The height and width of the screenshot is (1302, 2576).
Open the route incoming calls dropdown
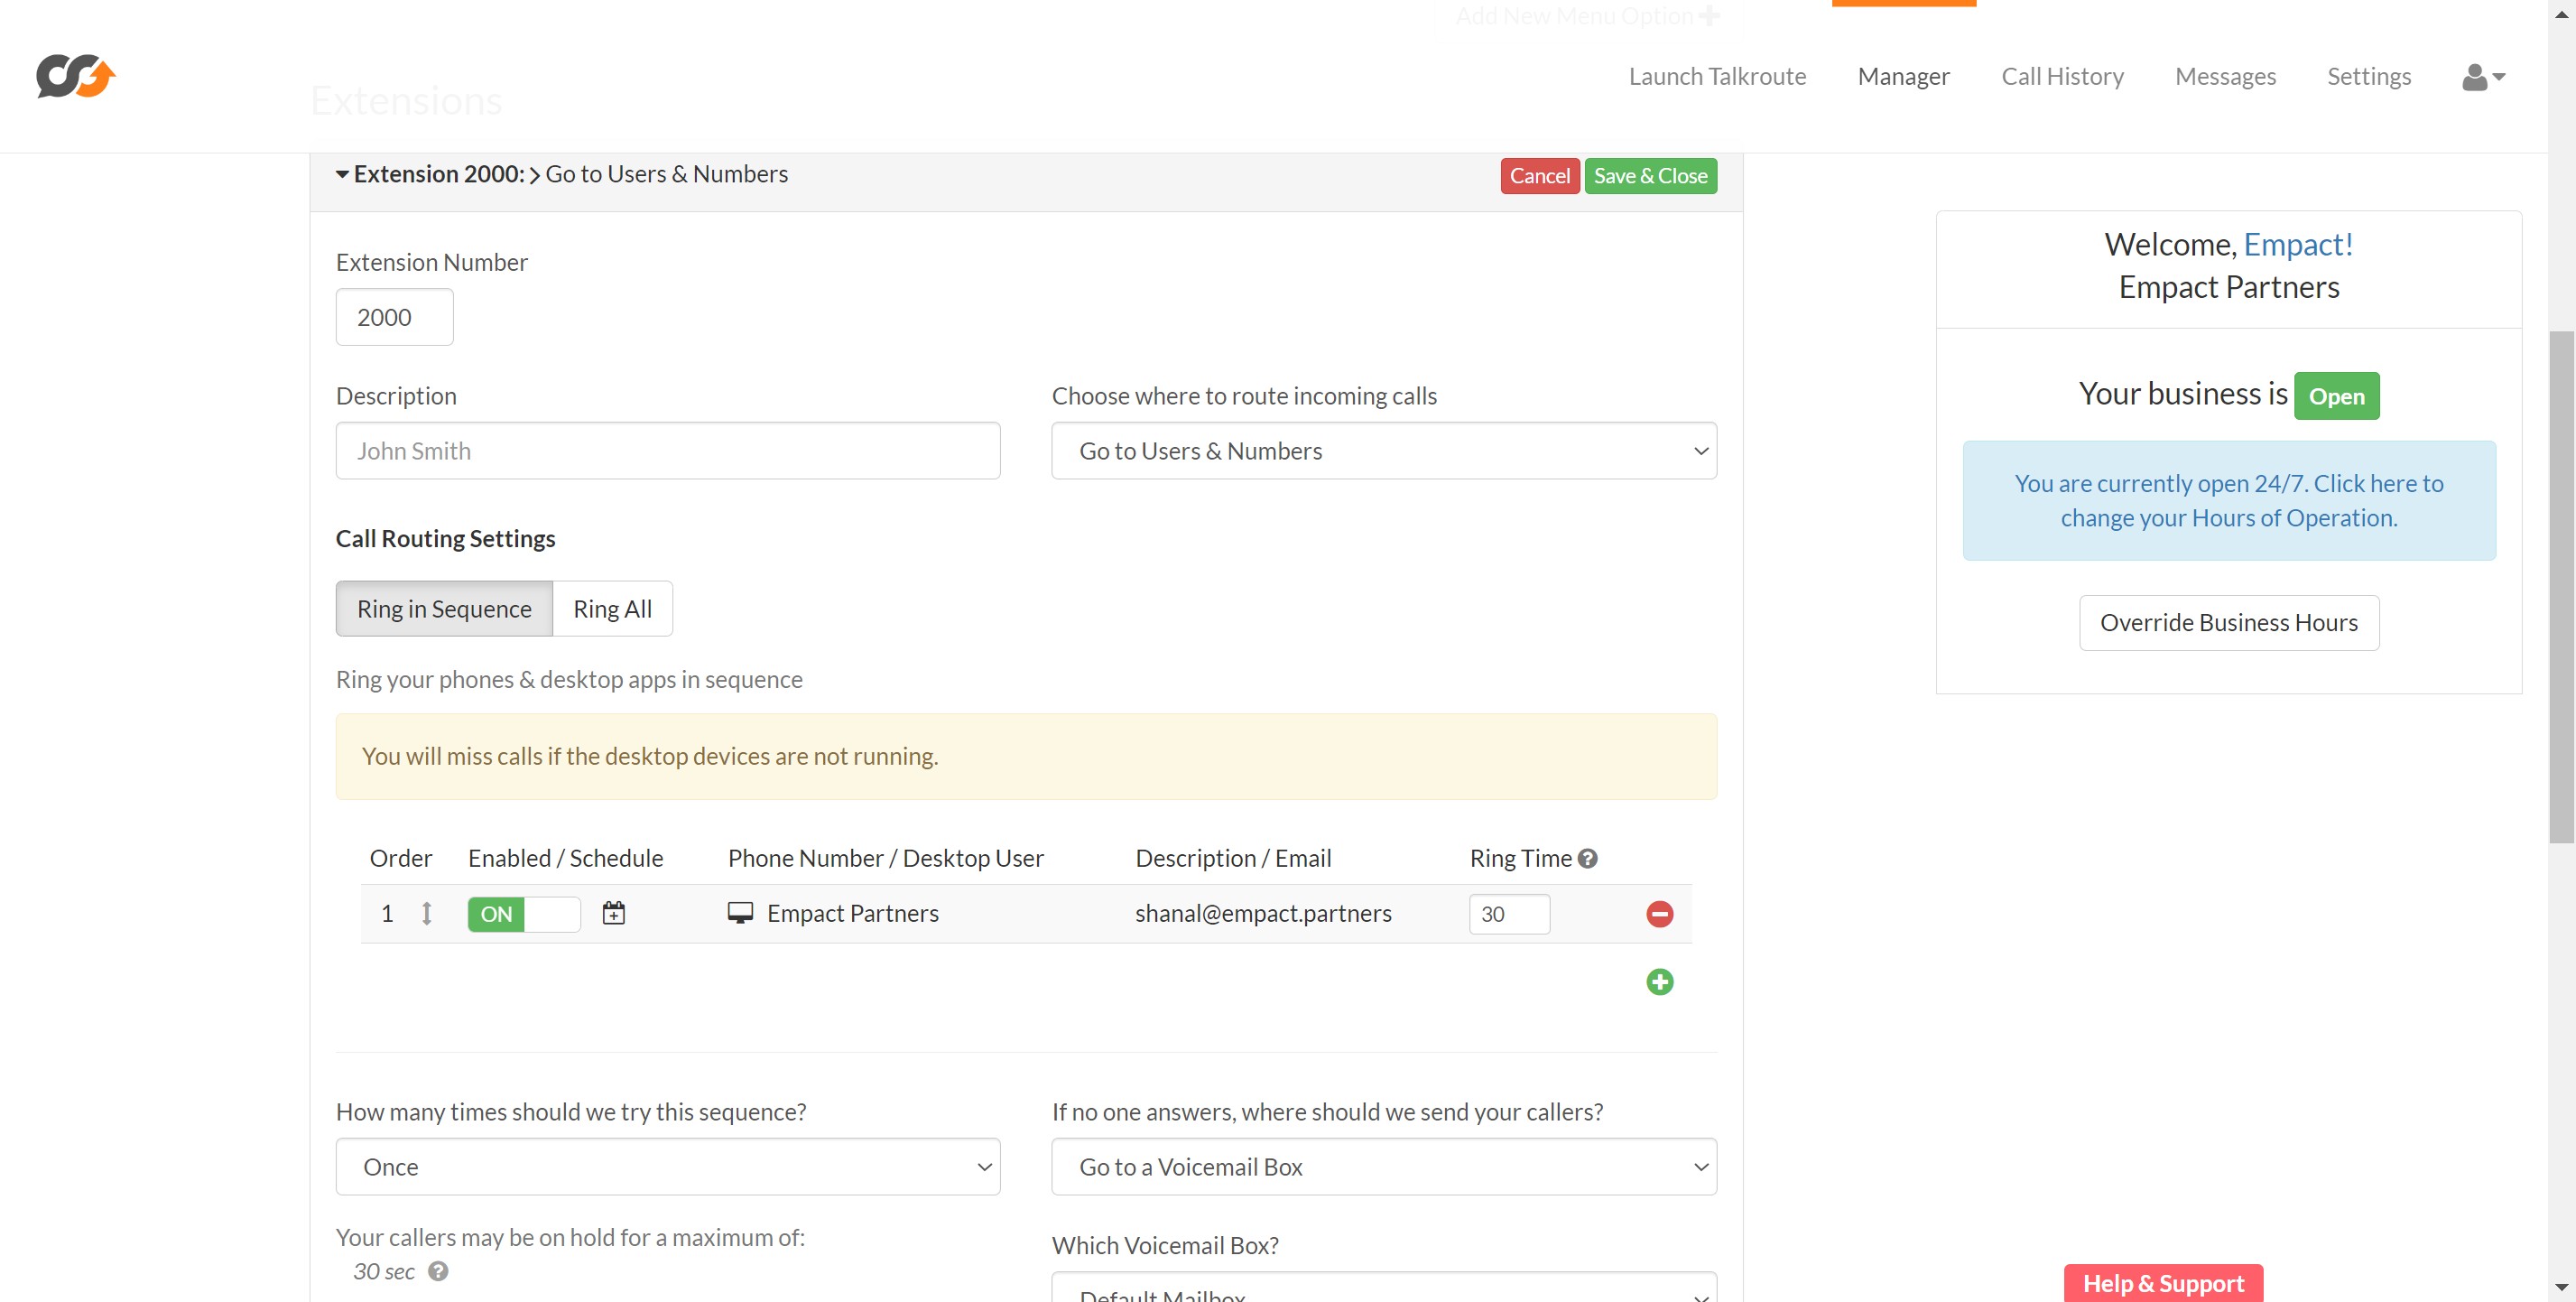coord(1383,451)
